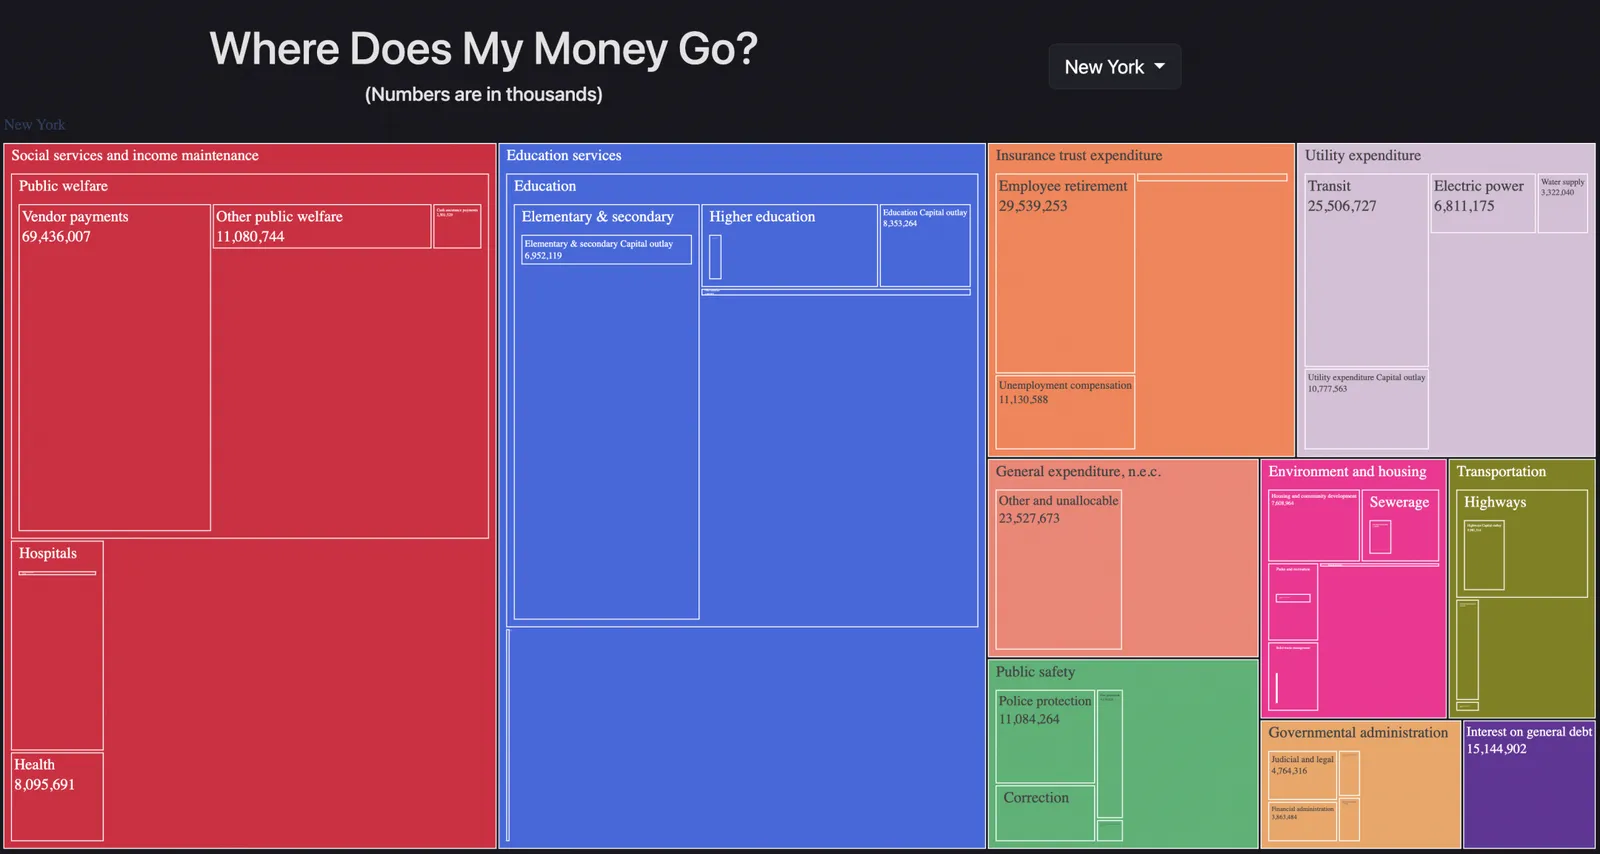This screenshot has height=854, width=1600.
Task: Click the Education Capital outlay tile
Action: (x=925, y=246)
